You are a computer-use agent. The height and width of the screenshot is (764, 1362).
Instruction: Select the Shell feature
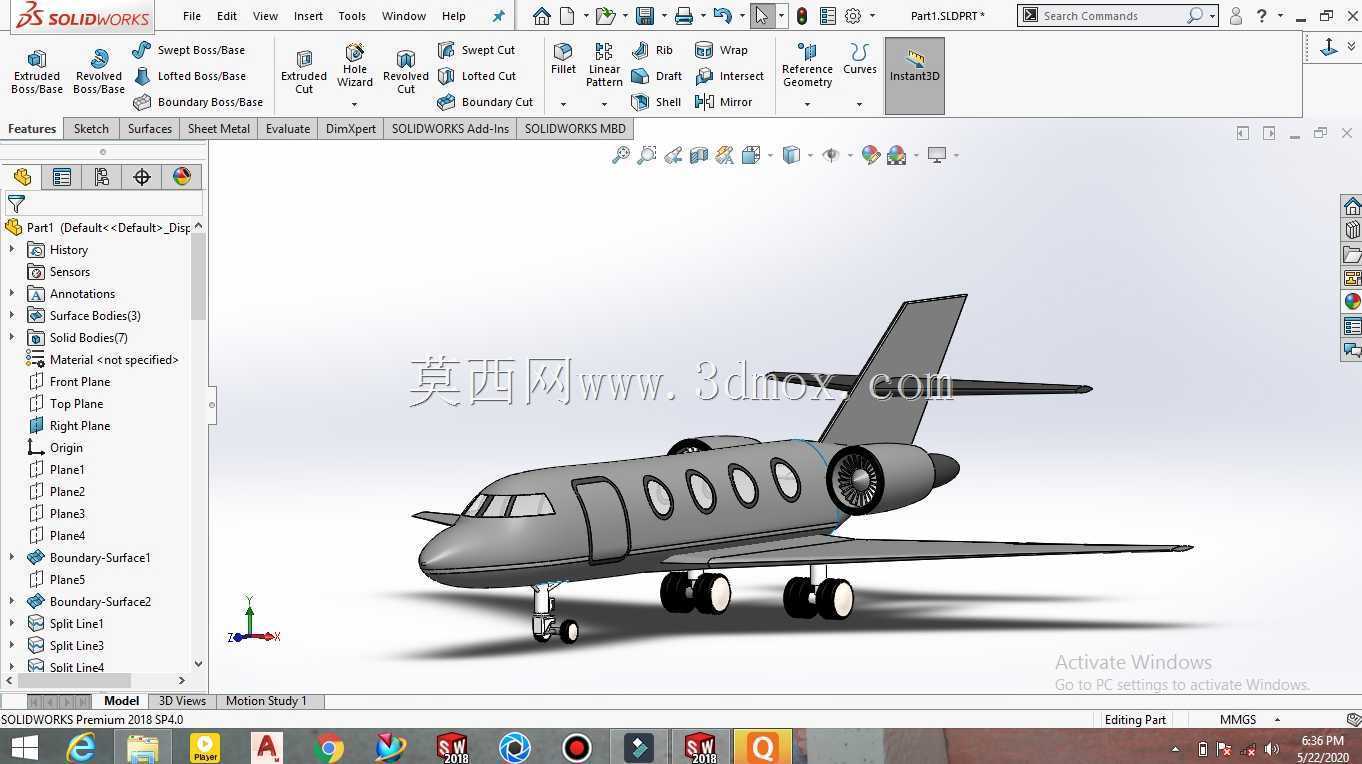(x=657, y=102)
